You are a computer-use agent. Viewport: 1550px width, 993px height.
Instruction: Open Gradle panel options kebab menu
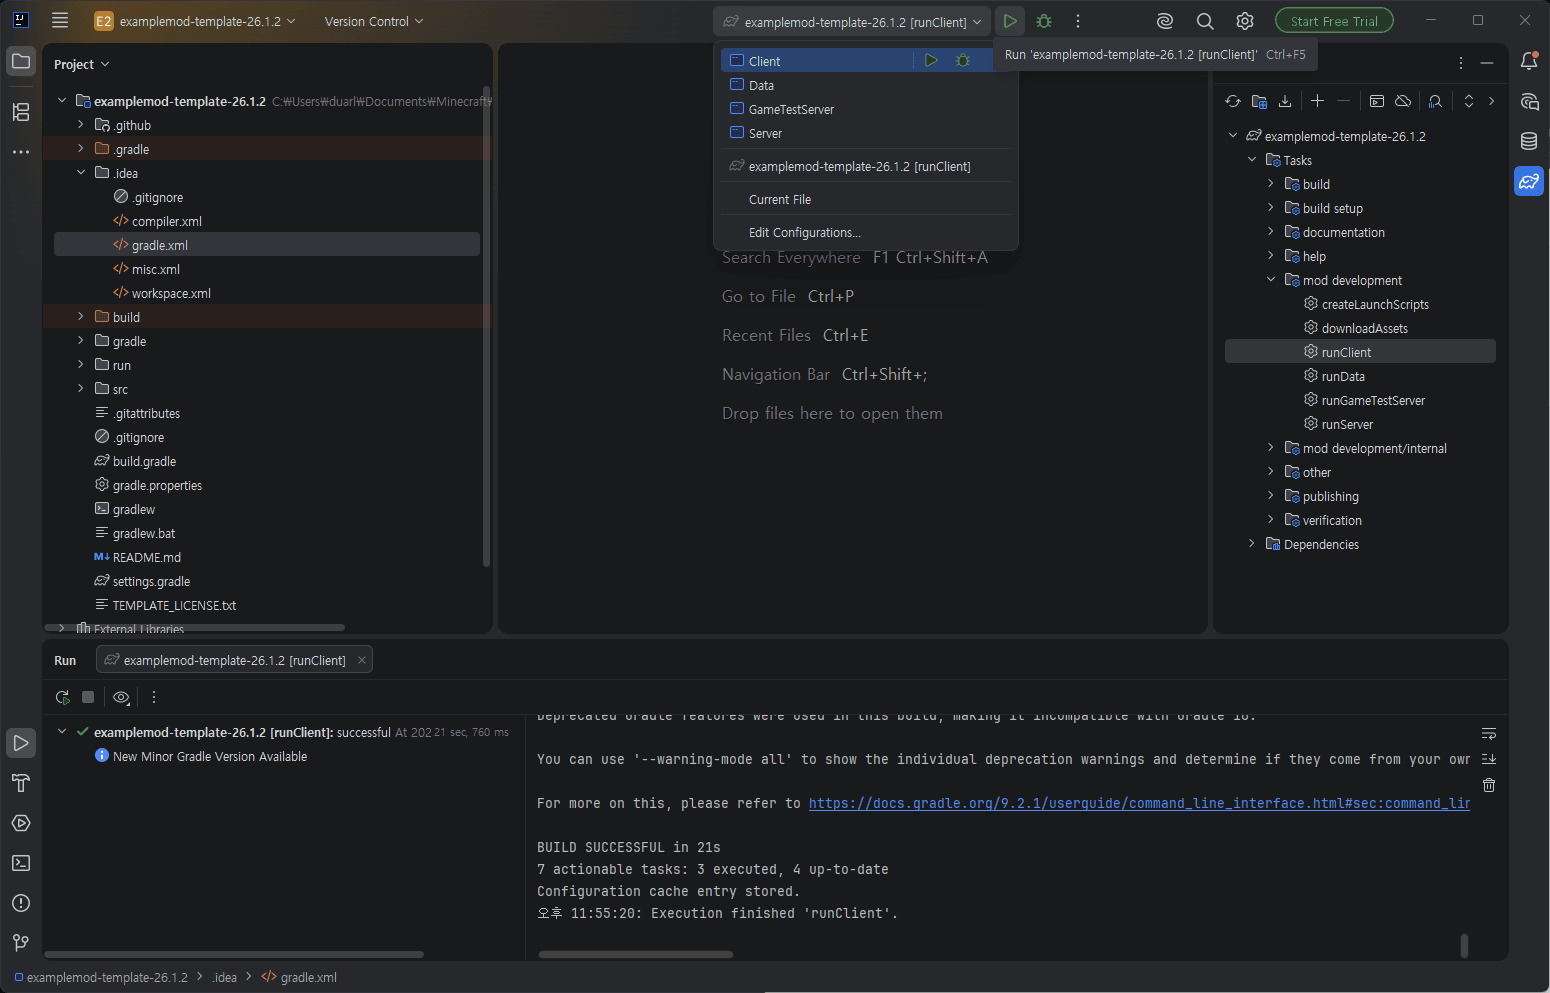[x=1461, y=63]
